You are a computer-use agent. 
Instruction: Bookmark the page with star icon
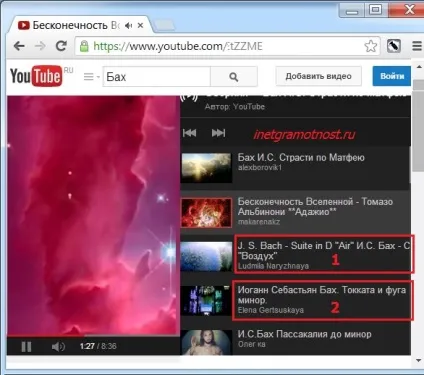[370, 46]
